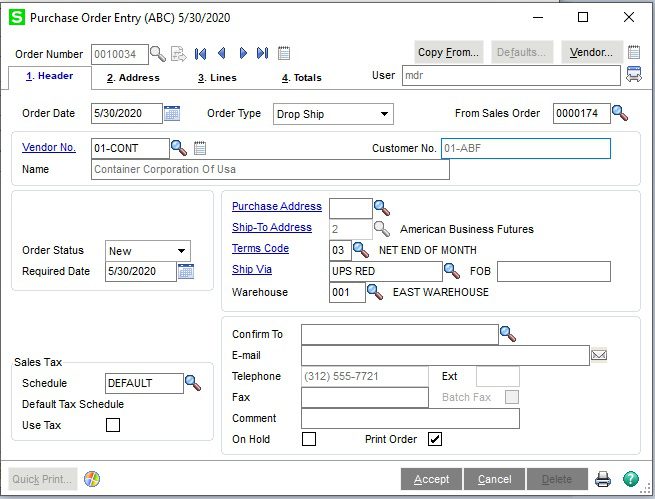Open the vendor memo icon

pyautogui.click(x=200, y=148)
